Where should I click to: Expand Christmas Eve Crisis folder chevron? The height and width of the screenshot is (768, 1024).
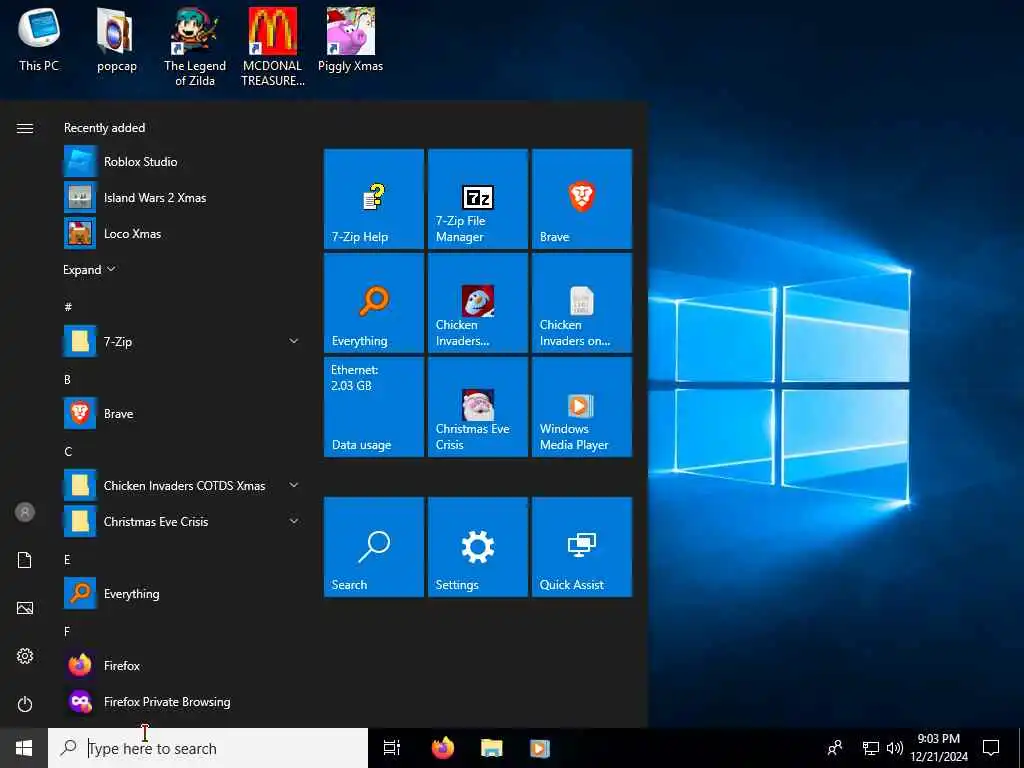pos(294,521)
